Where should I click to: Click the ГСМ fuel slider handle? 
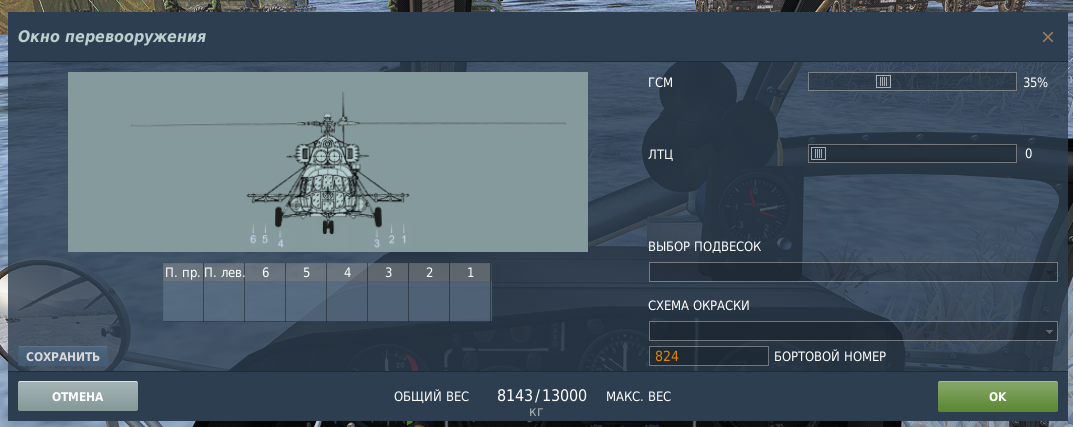tap(883, 82)
